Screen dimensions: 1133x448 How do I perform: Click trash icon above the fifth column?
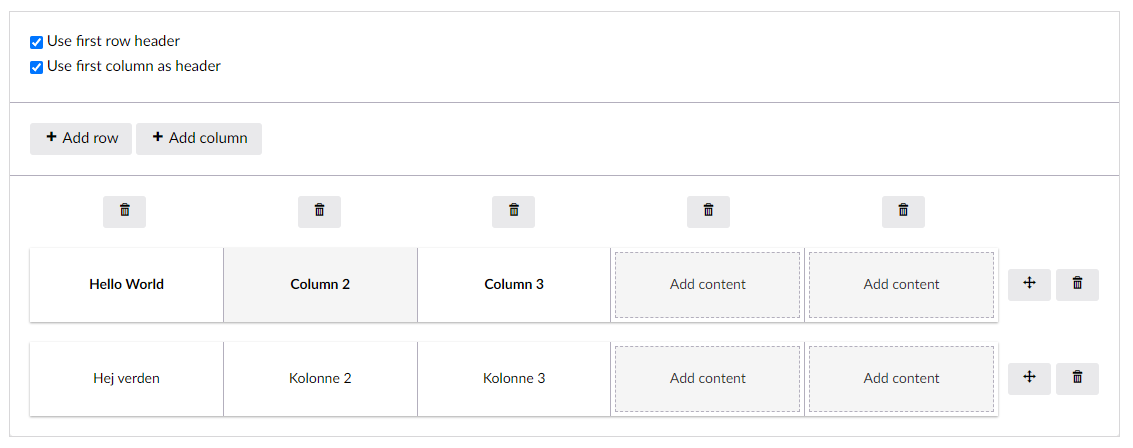tap(903, 212)
